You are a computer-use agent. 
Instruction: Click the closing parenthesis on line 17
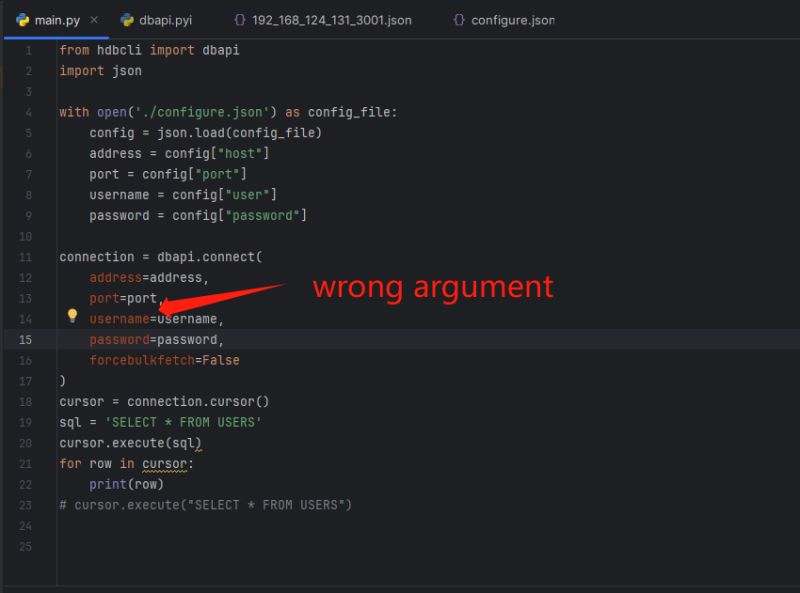pos(62,381)
